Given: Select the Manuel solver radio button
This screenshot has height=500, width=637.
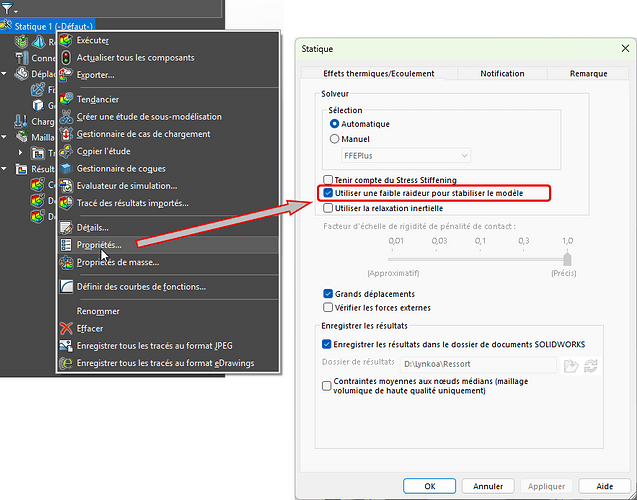Looking at the screenshot, I should pos(334,139).
